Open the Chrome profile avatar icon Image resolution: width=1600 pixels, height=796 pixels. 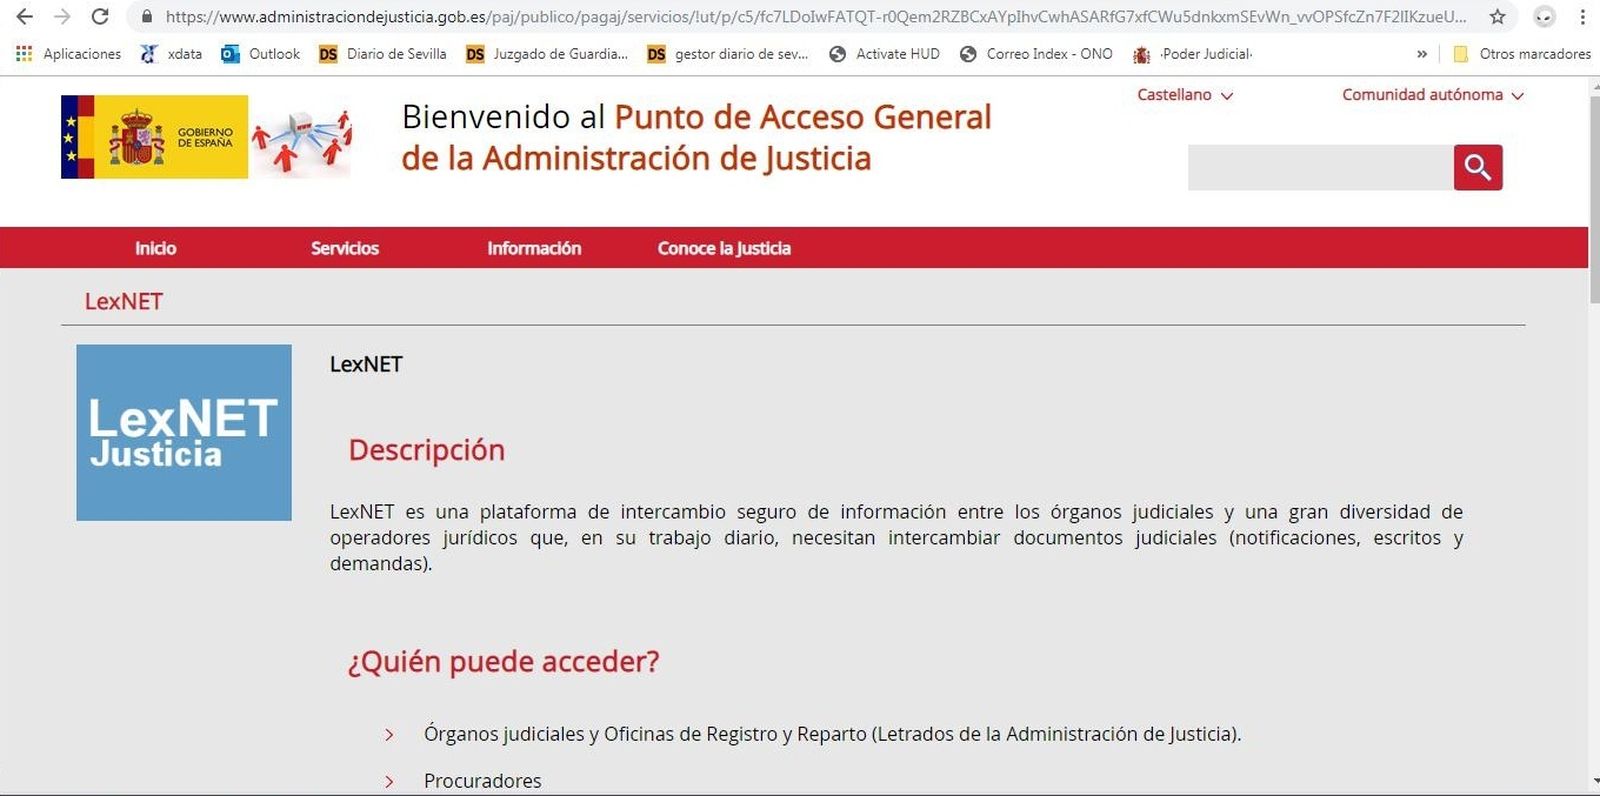pyautogui.click(x=1545, y=16)
